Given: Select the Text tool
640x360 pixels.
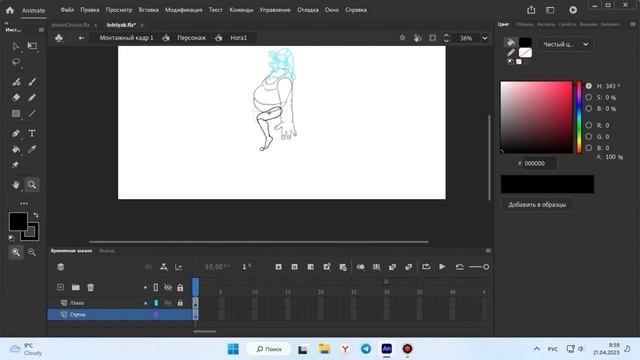Looking at the screenshot, I should pyautogui.click(x=32, y=133).
